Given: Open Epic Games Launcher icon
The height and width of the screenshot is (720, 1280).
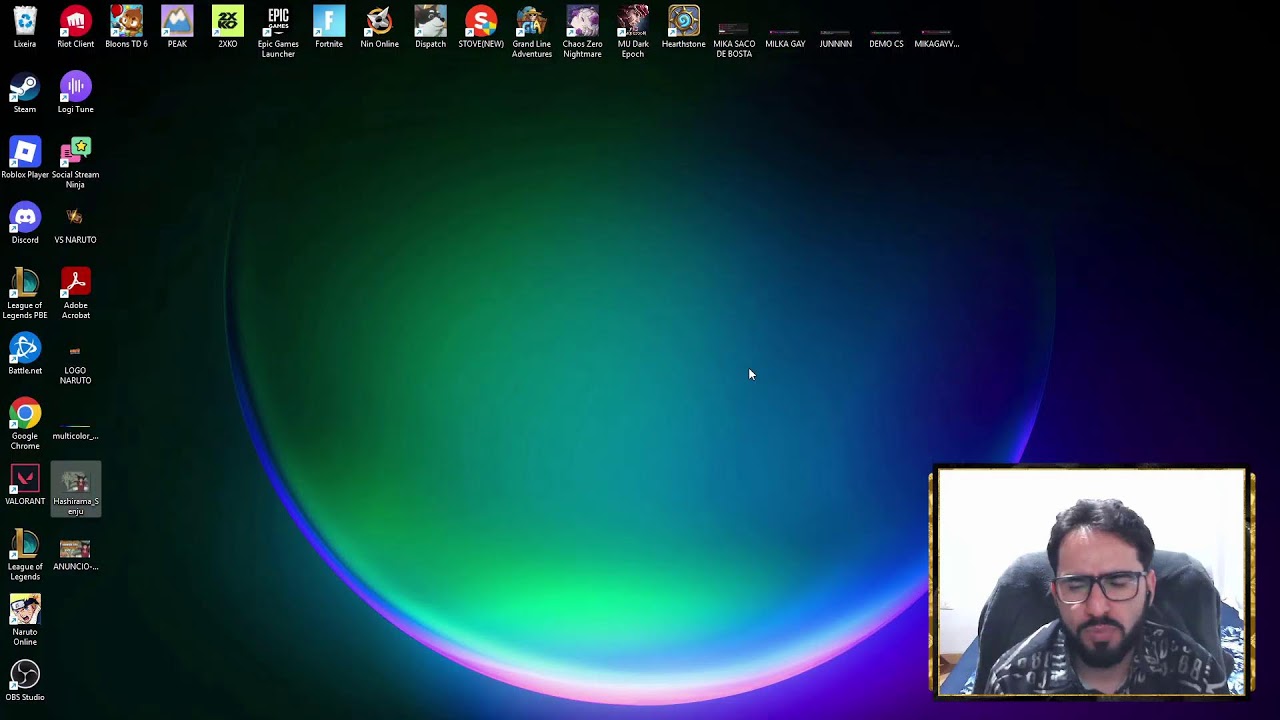Looking at the screenshot, I should pos(278,32).
